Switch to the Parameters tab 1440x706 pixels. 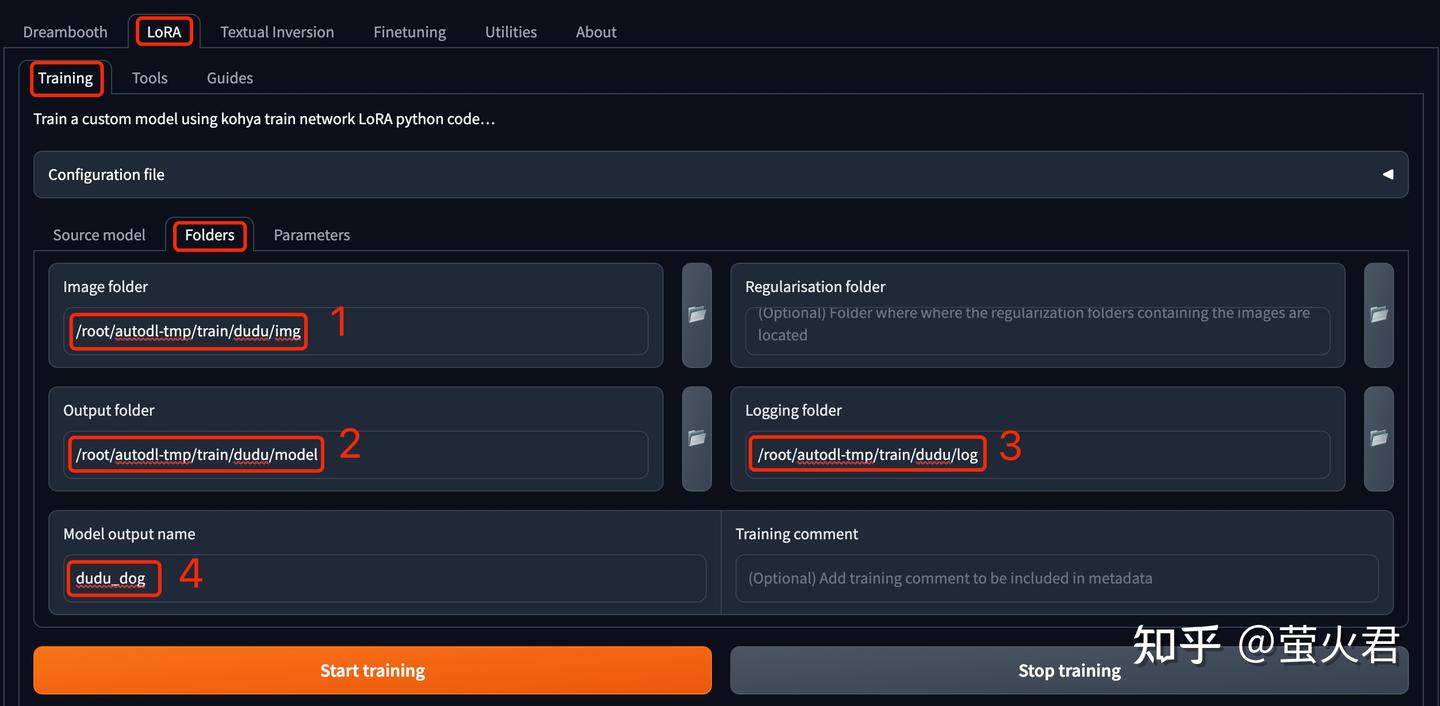pos(312,235)
